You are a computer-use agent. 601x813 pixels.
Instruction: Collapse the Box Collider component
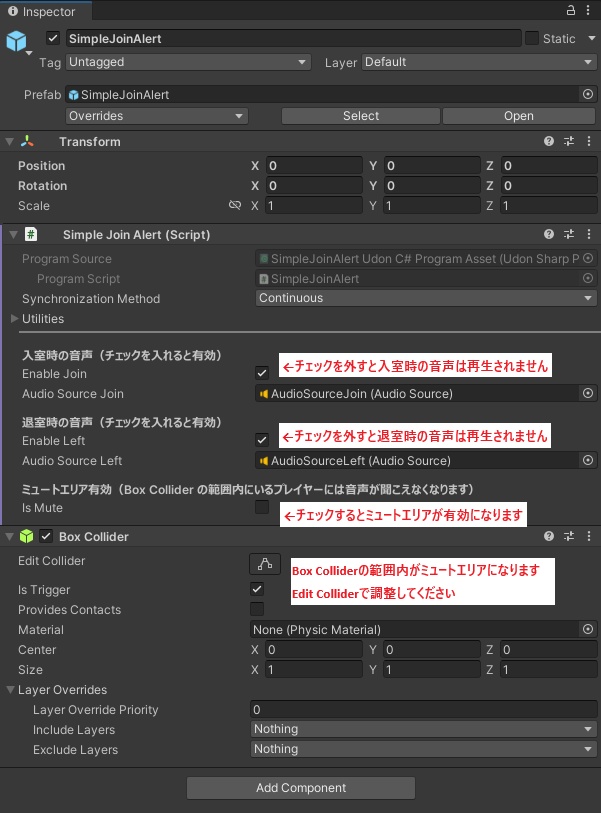point(9,537)
